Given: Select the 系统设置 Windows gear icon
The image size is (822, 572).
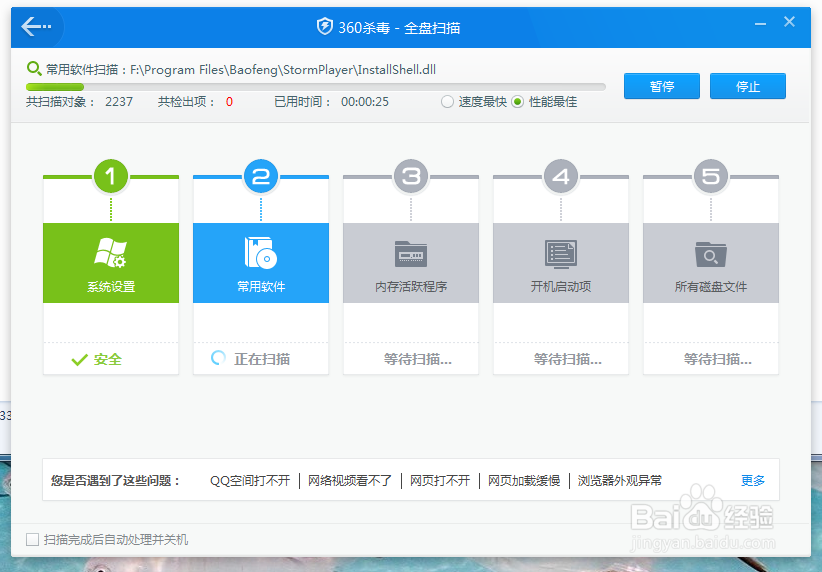Looking at the screenshot, I should click(x=111, y=253).
